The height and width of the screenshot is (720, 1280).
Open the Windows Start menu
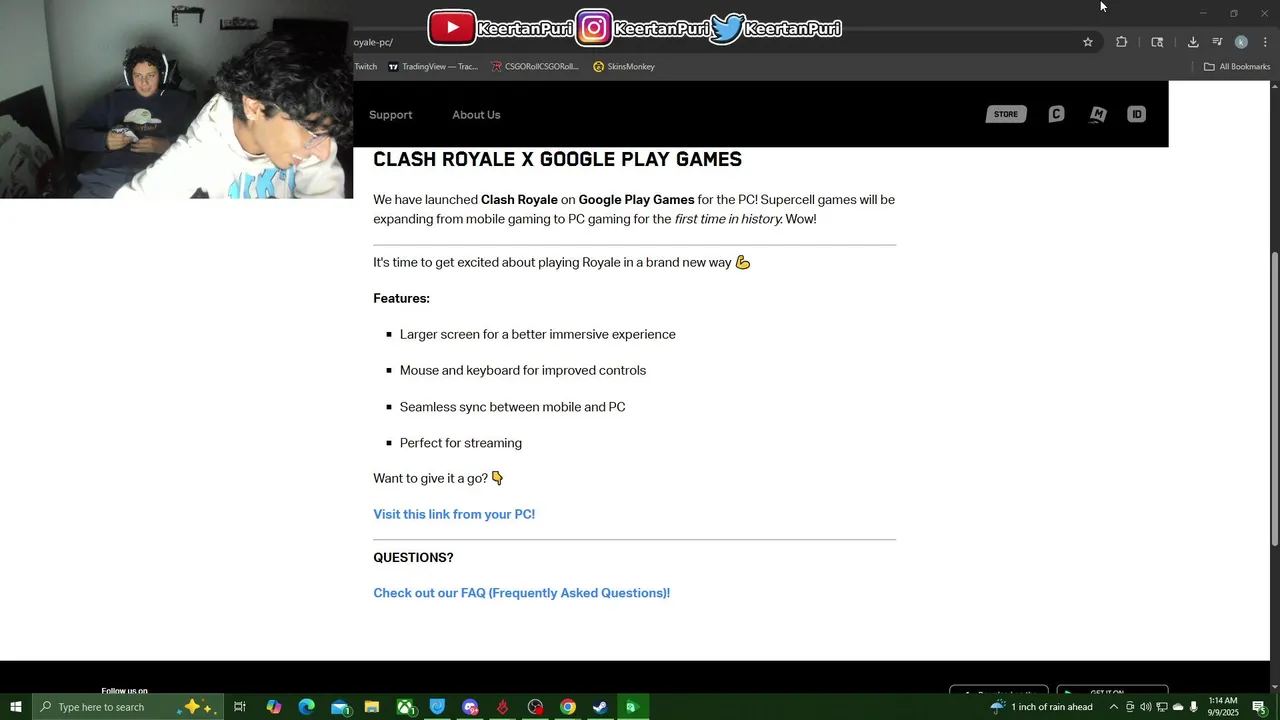(x=15, y=707)
